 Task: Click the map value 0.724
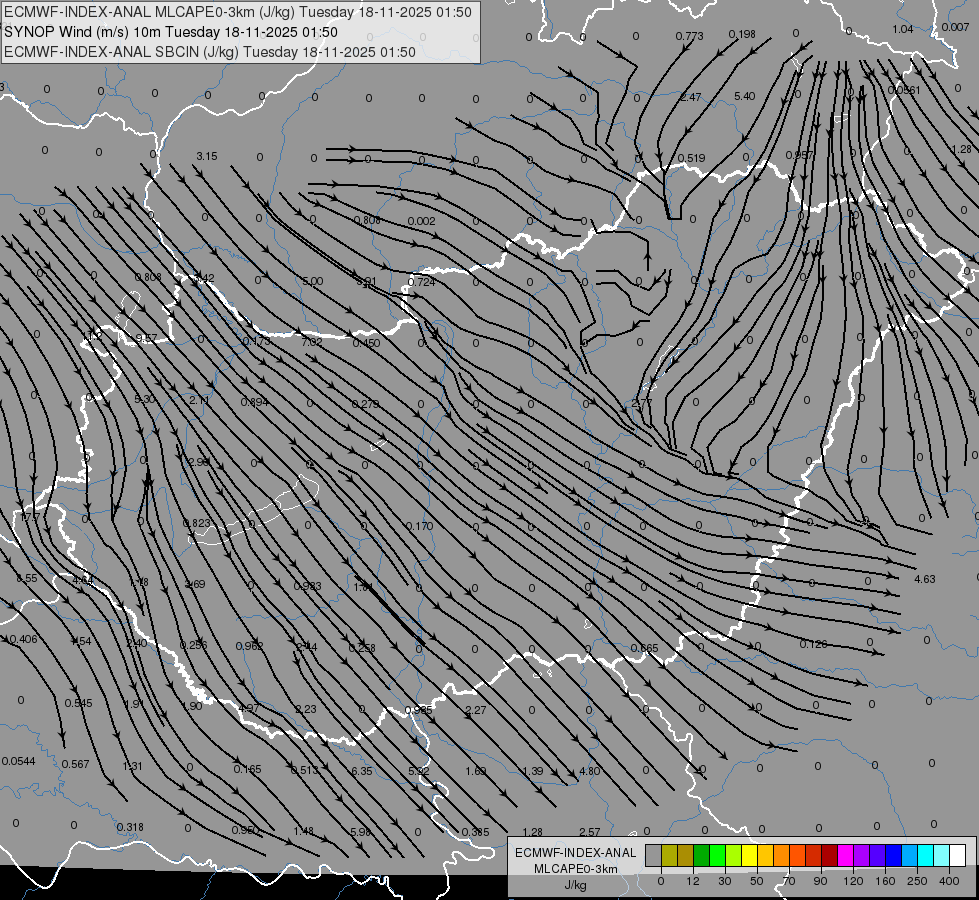pyautogui.click(x=421, y=282)
